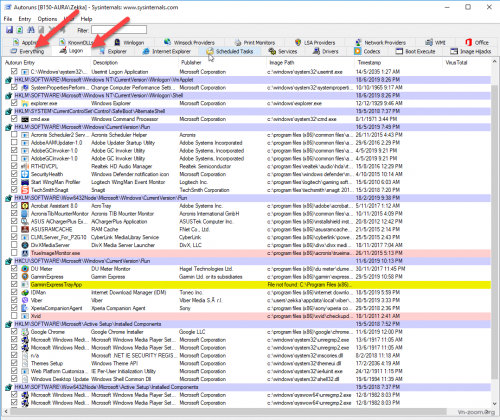Sort by the Description column header

134,63
